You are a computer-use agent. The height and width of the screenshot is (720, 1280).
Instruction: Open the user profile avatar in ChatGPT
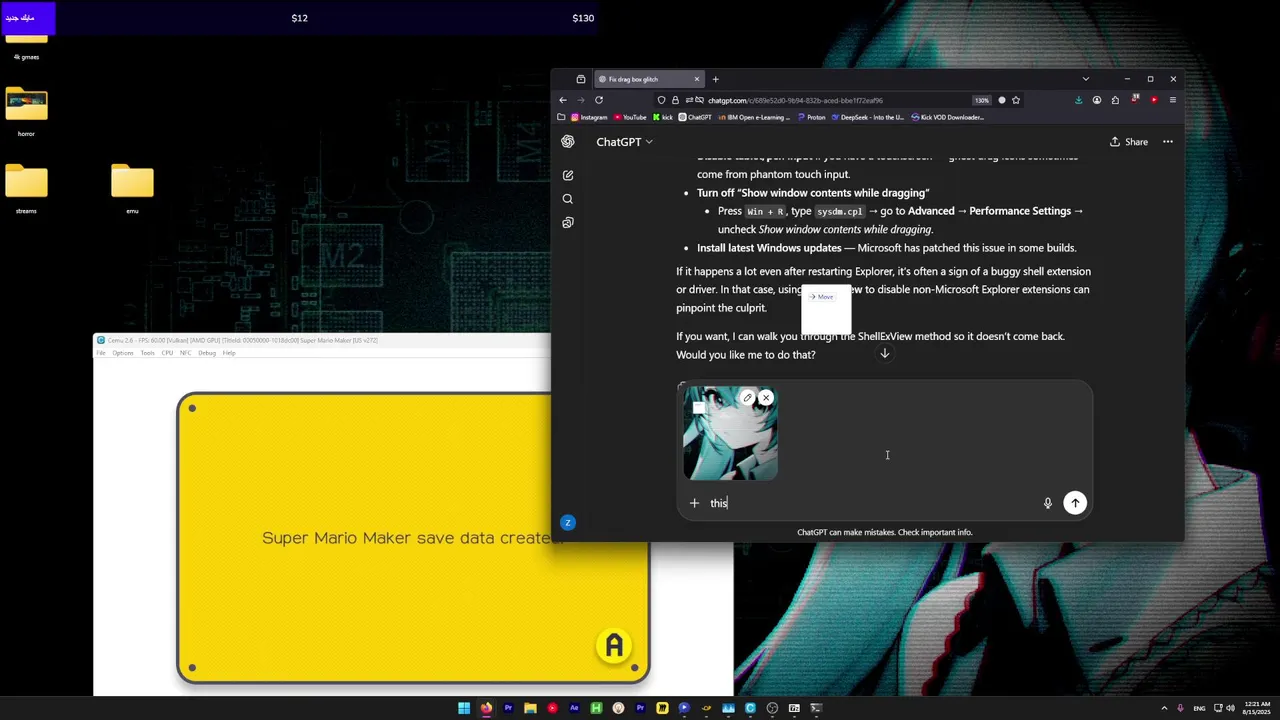click(x=568, y=522)
